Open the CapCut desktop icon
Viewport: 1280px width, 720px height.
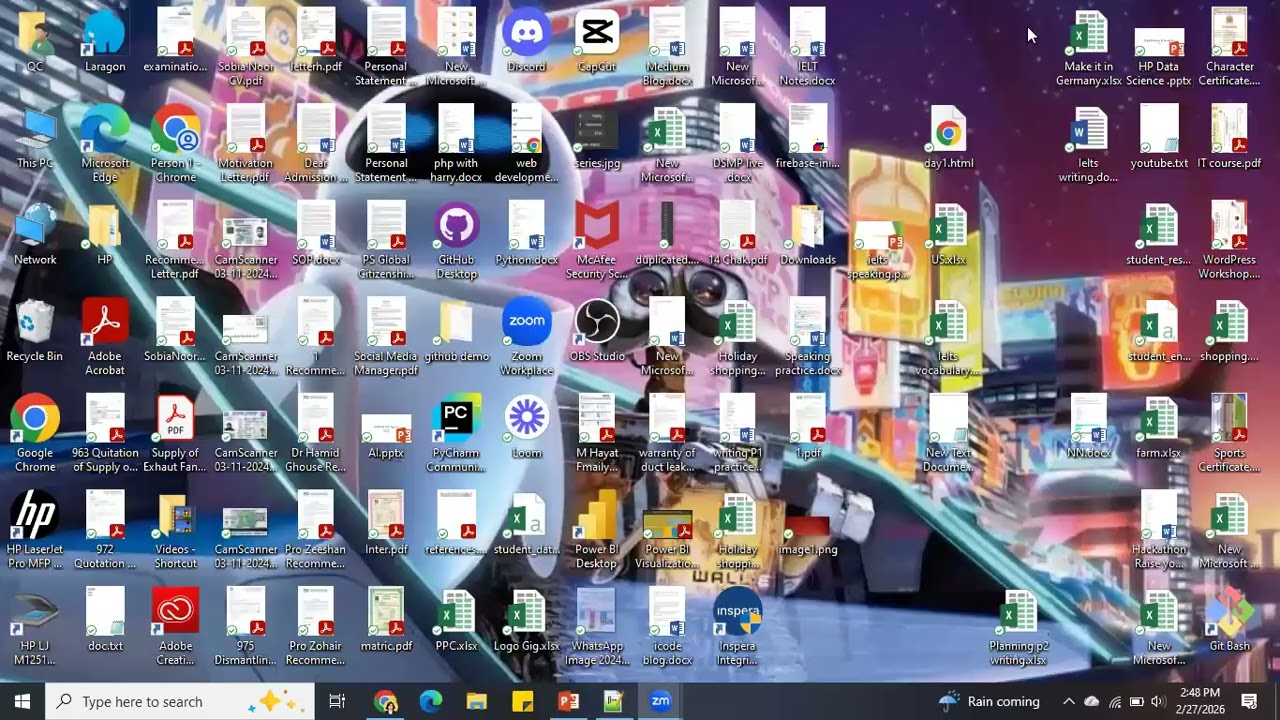point(597,42)
